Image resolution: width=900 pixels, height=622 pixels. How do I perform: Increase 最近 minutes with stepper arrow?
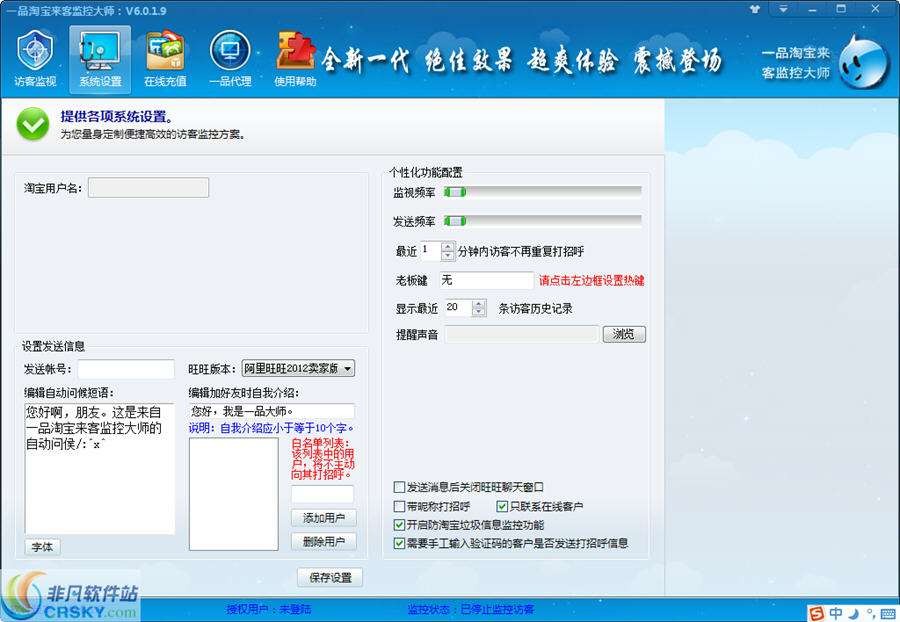pos(447,248)
